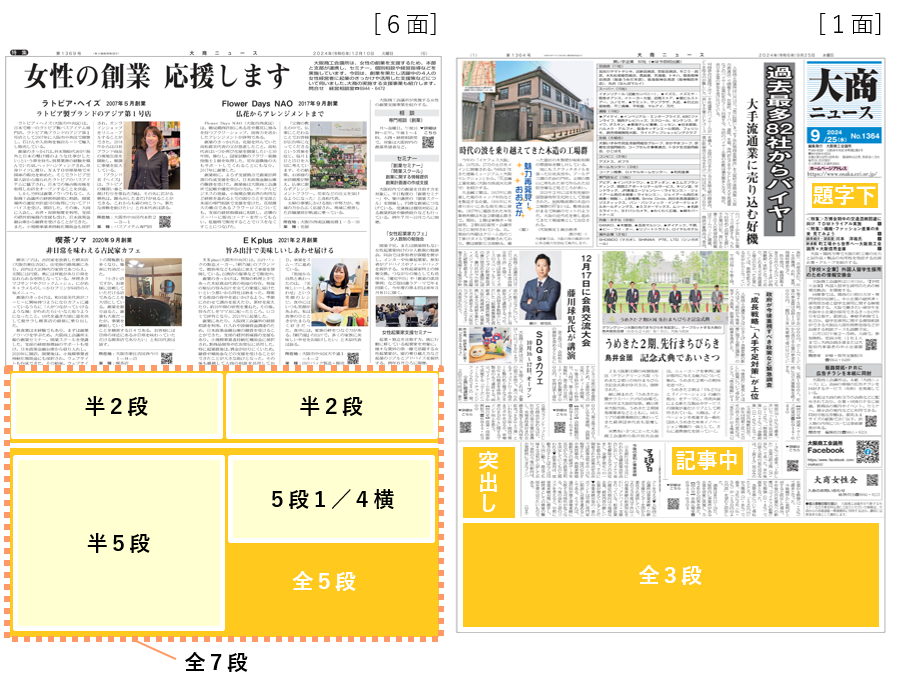Select the 突出し ad slot

488,483
